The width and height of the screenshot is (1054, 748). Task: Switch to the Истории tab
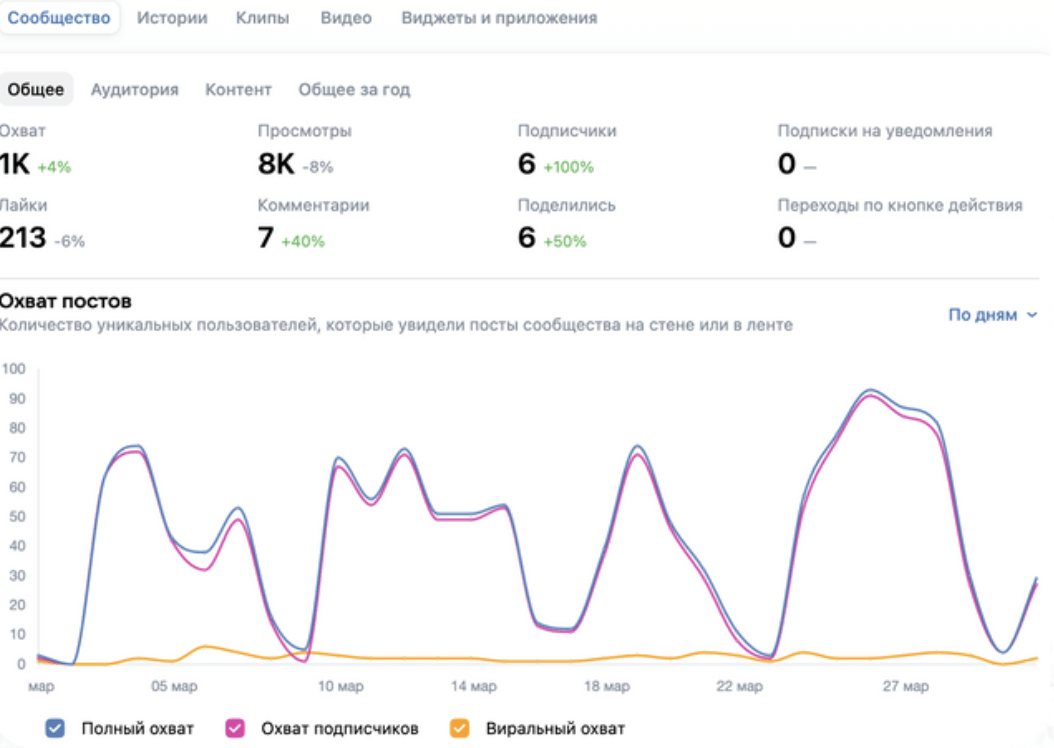tap(172, 18)
